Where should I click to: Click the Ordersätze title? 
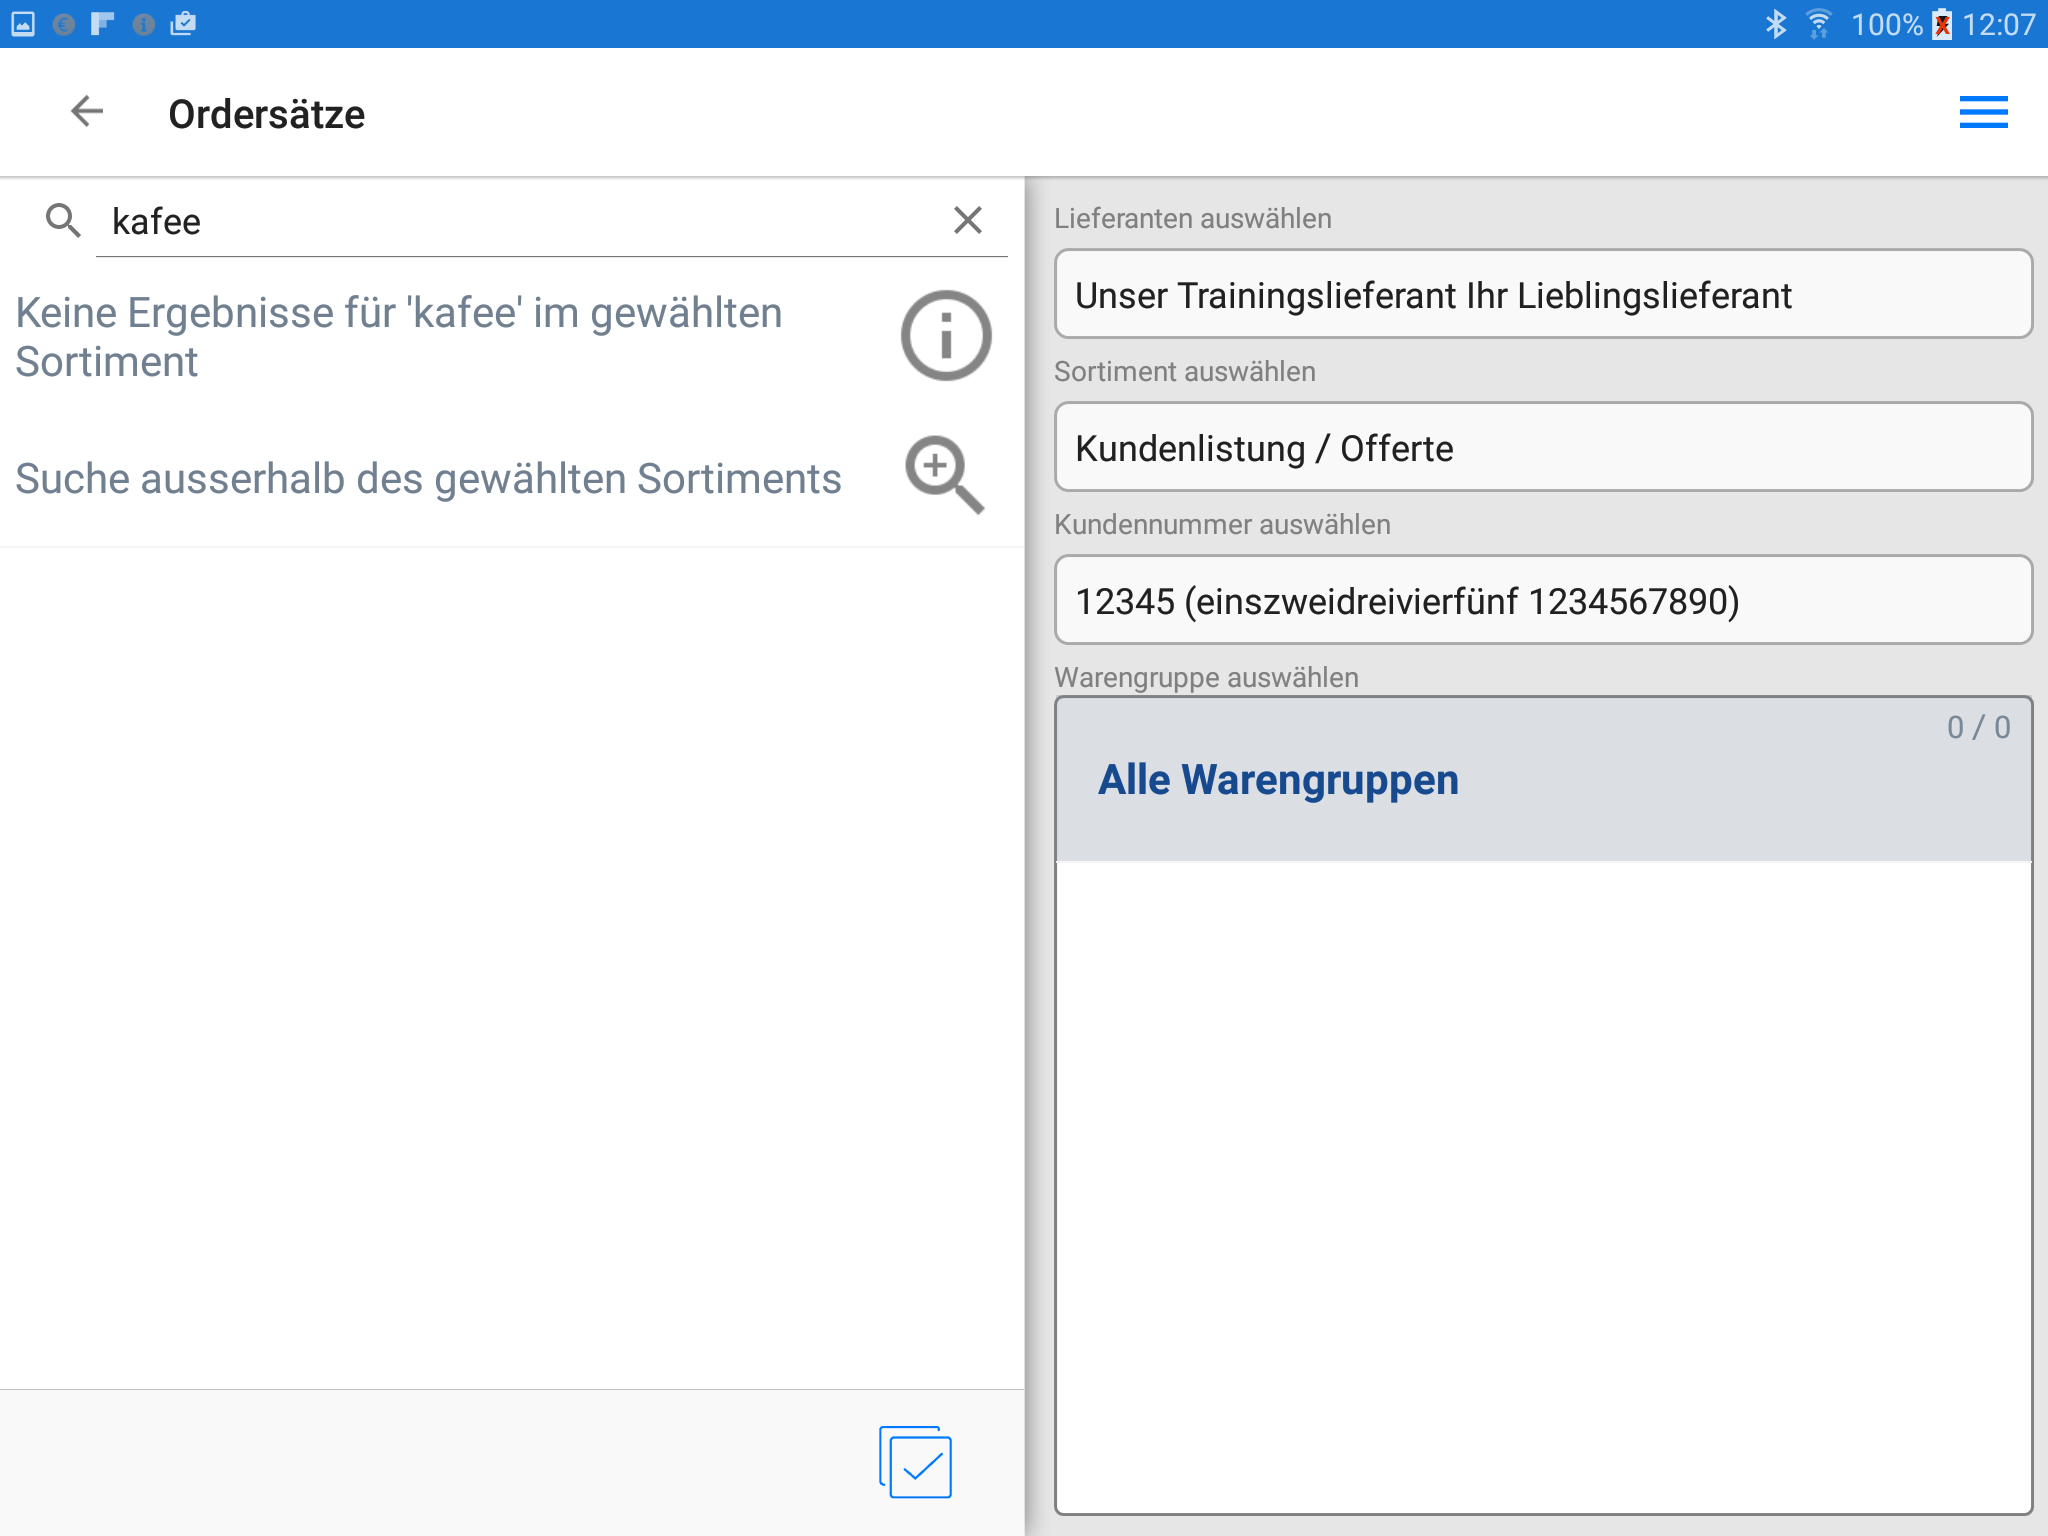tap(266, 114)
